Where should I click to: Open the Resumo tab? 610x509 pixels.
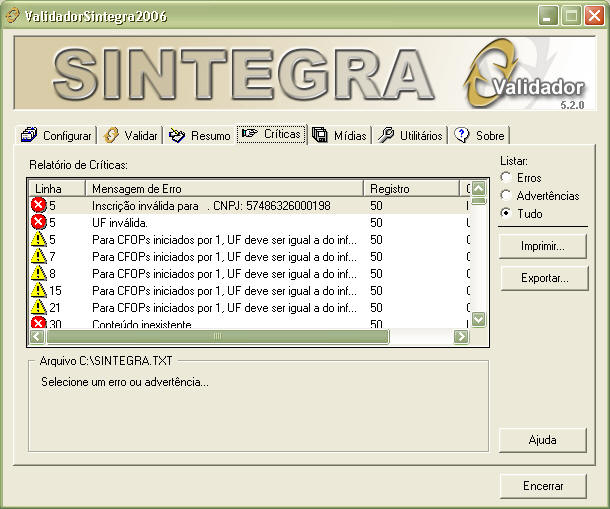click(200, 135)
